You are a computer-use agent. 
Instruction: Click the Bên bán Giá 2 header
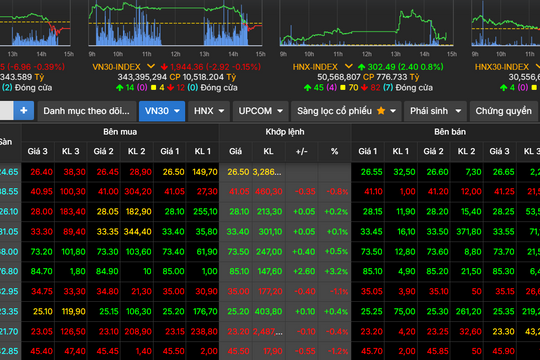434,151
